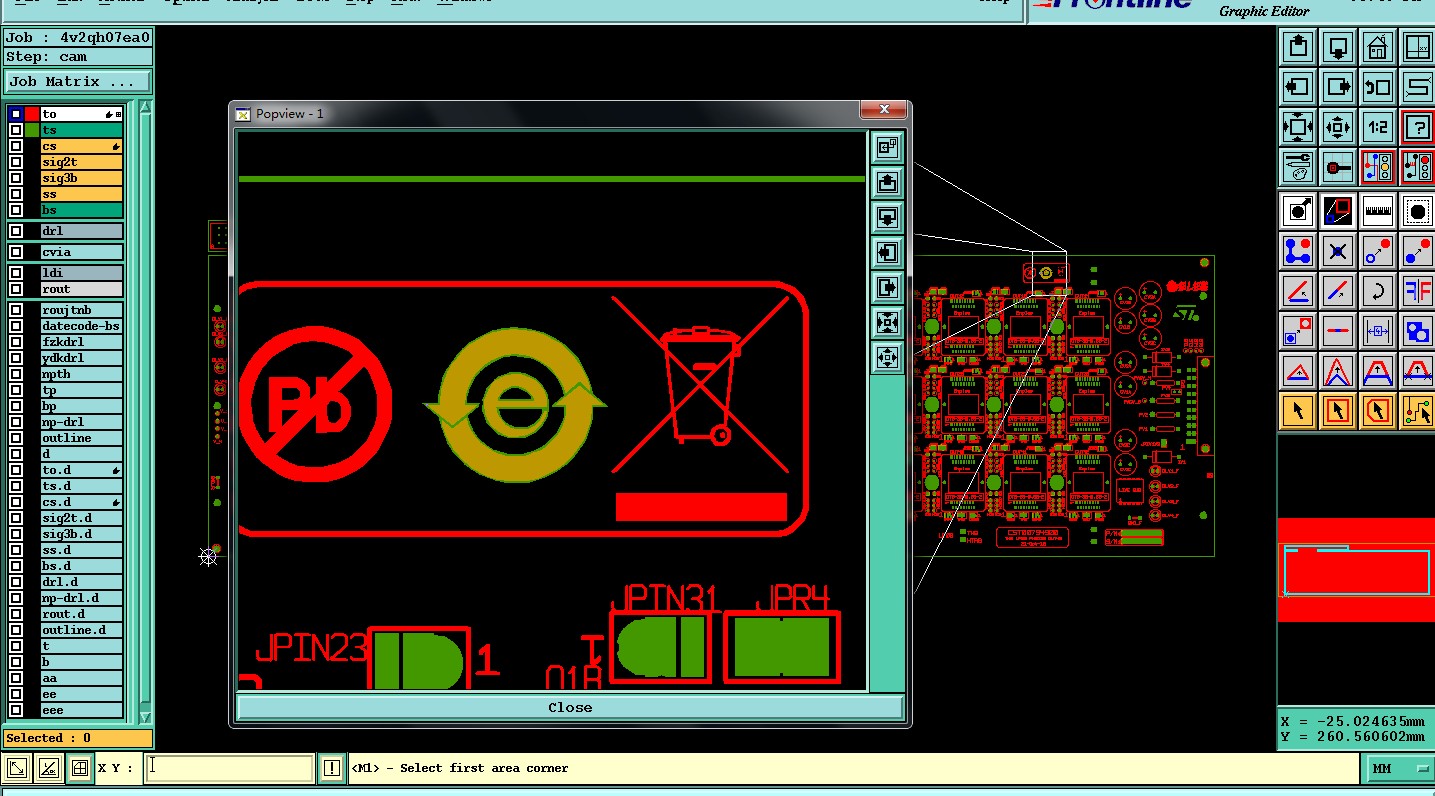Select the arrow-in-polygon select tool
The width and height of the screenshot is (1435, 796).
click(1377, 410)
